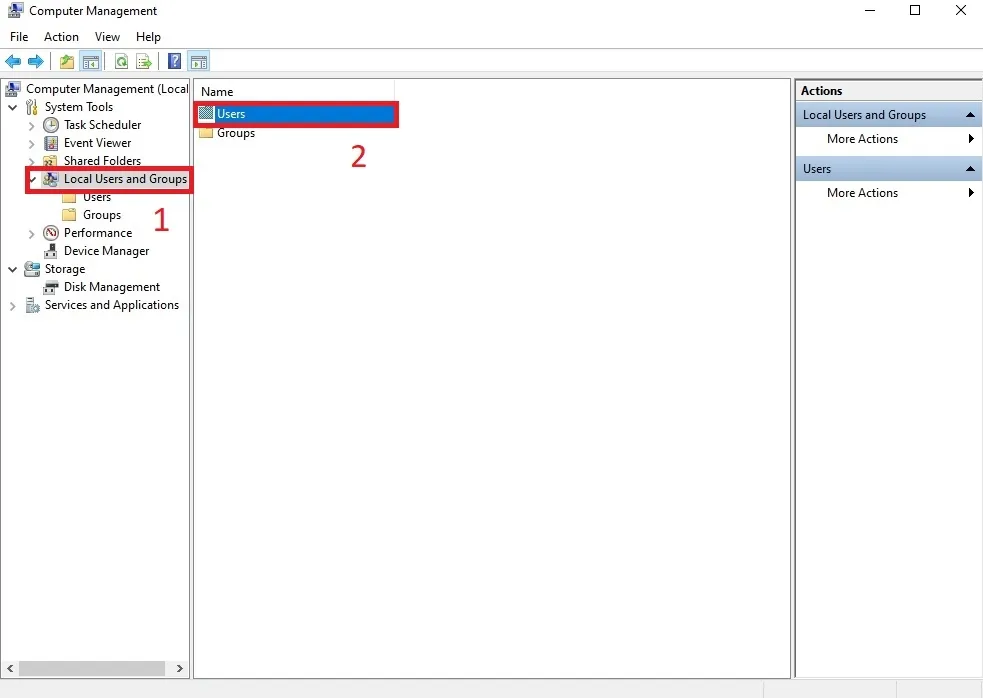Open Help using the question mark icon
The width and height of the screenshot is (983, 698).
pos(175,62)
